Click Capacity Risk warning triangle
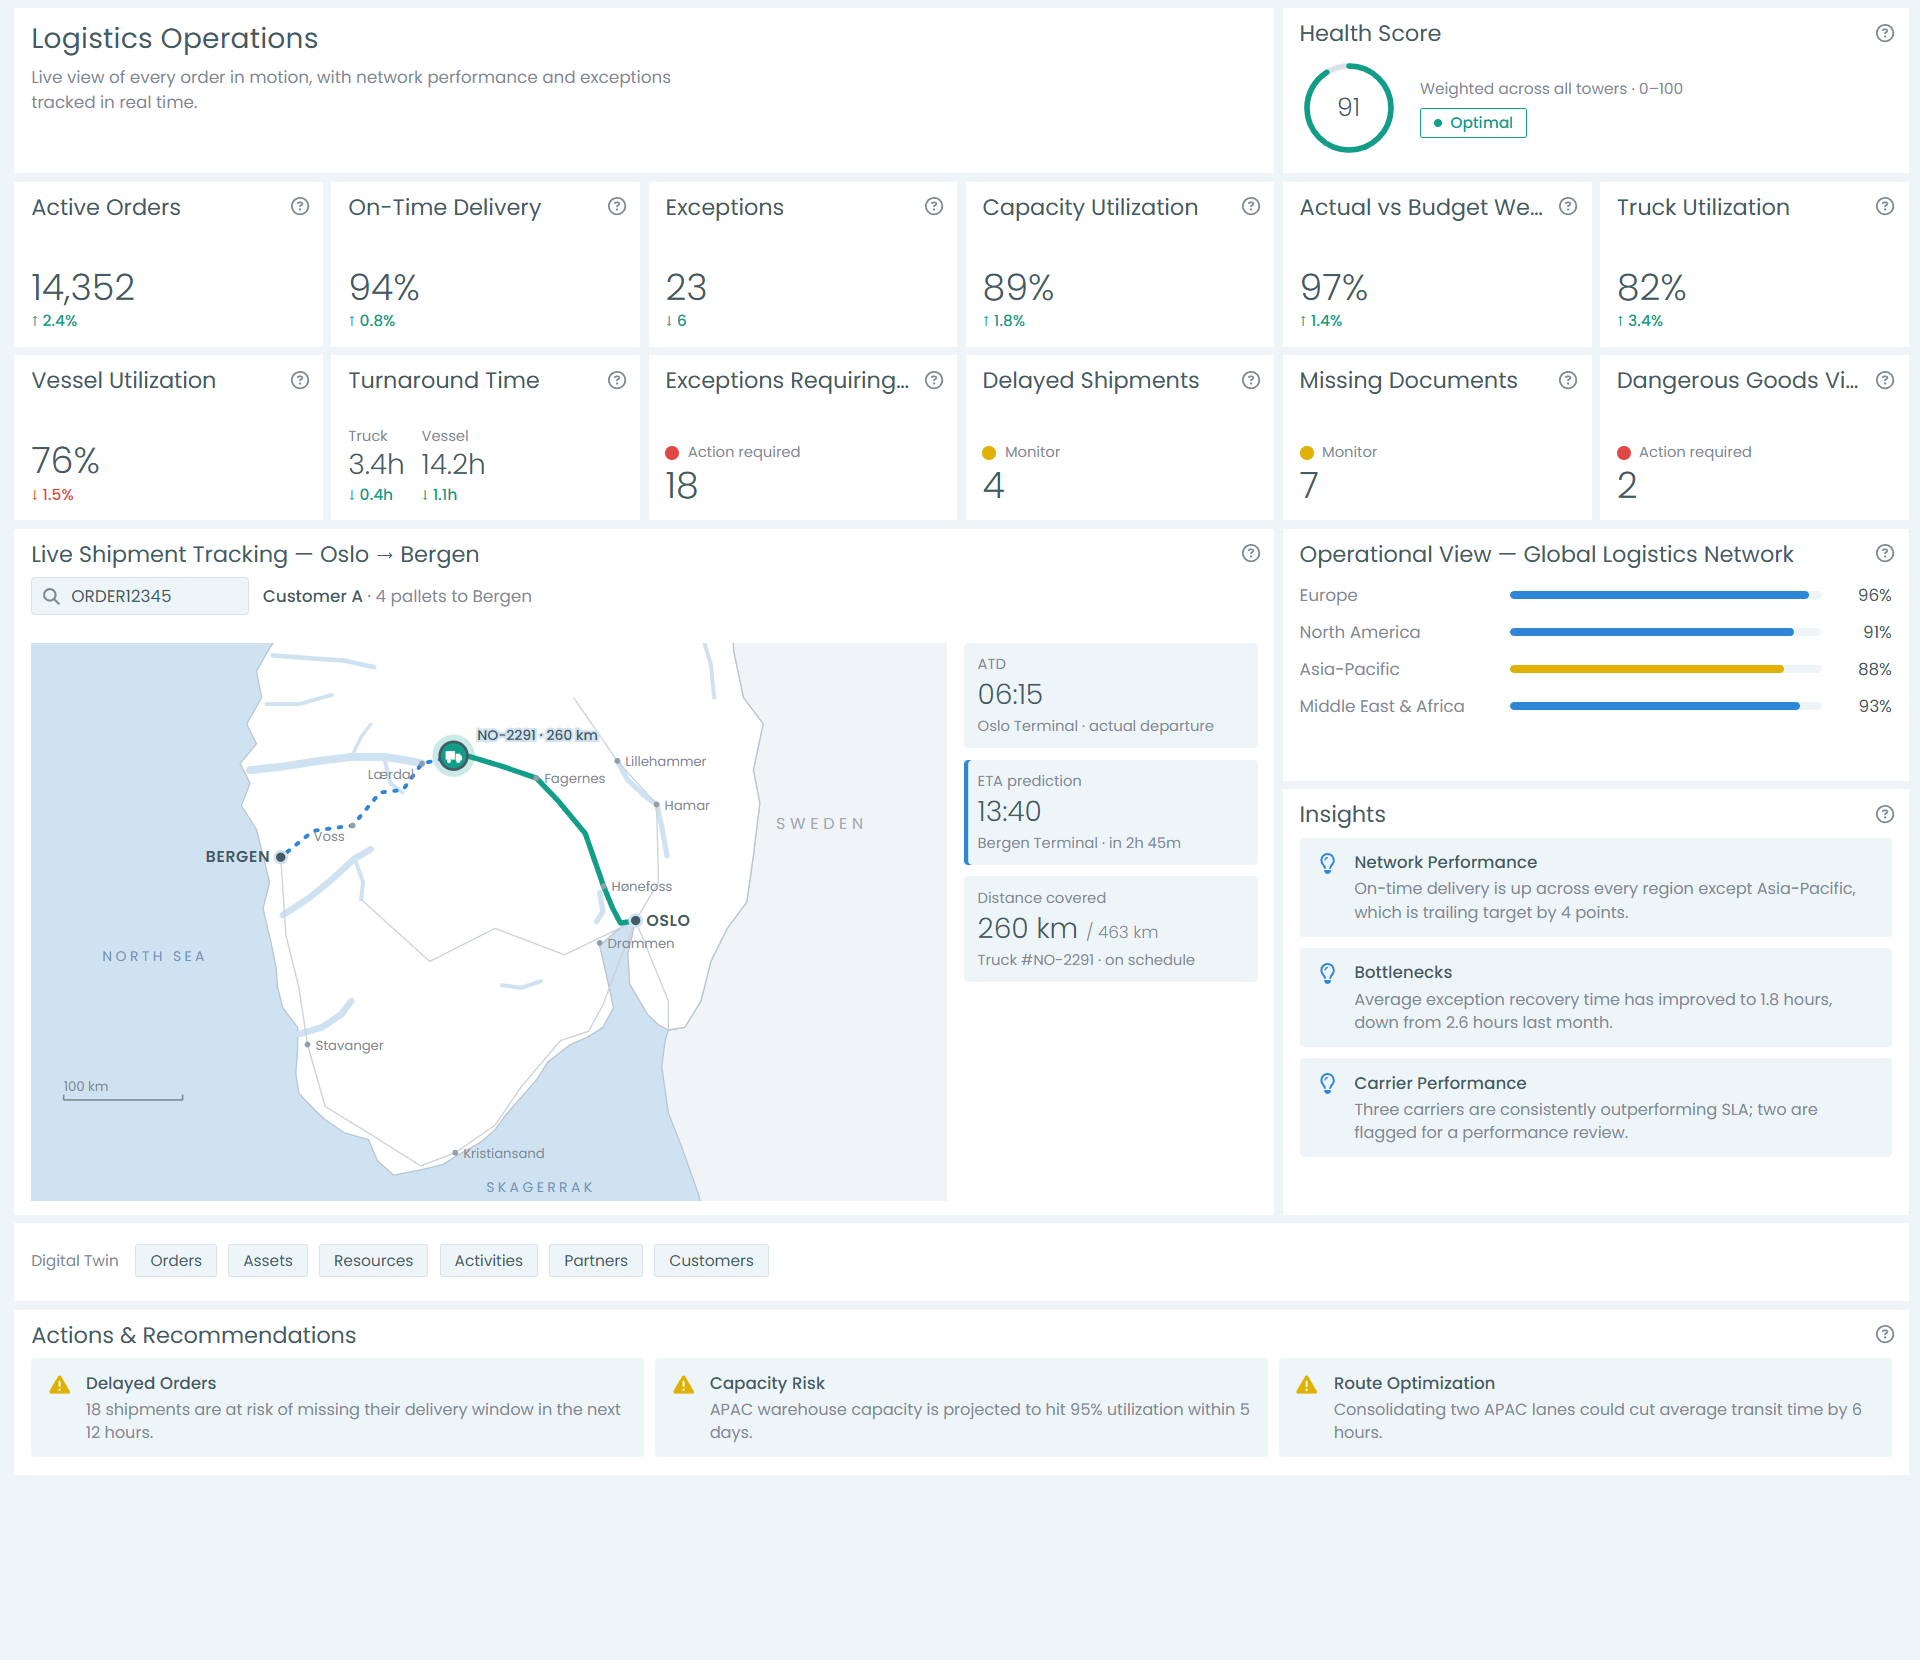Screen dimensions: 1920x1660 coord(684,1384)
